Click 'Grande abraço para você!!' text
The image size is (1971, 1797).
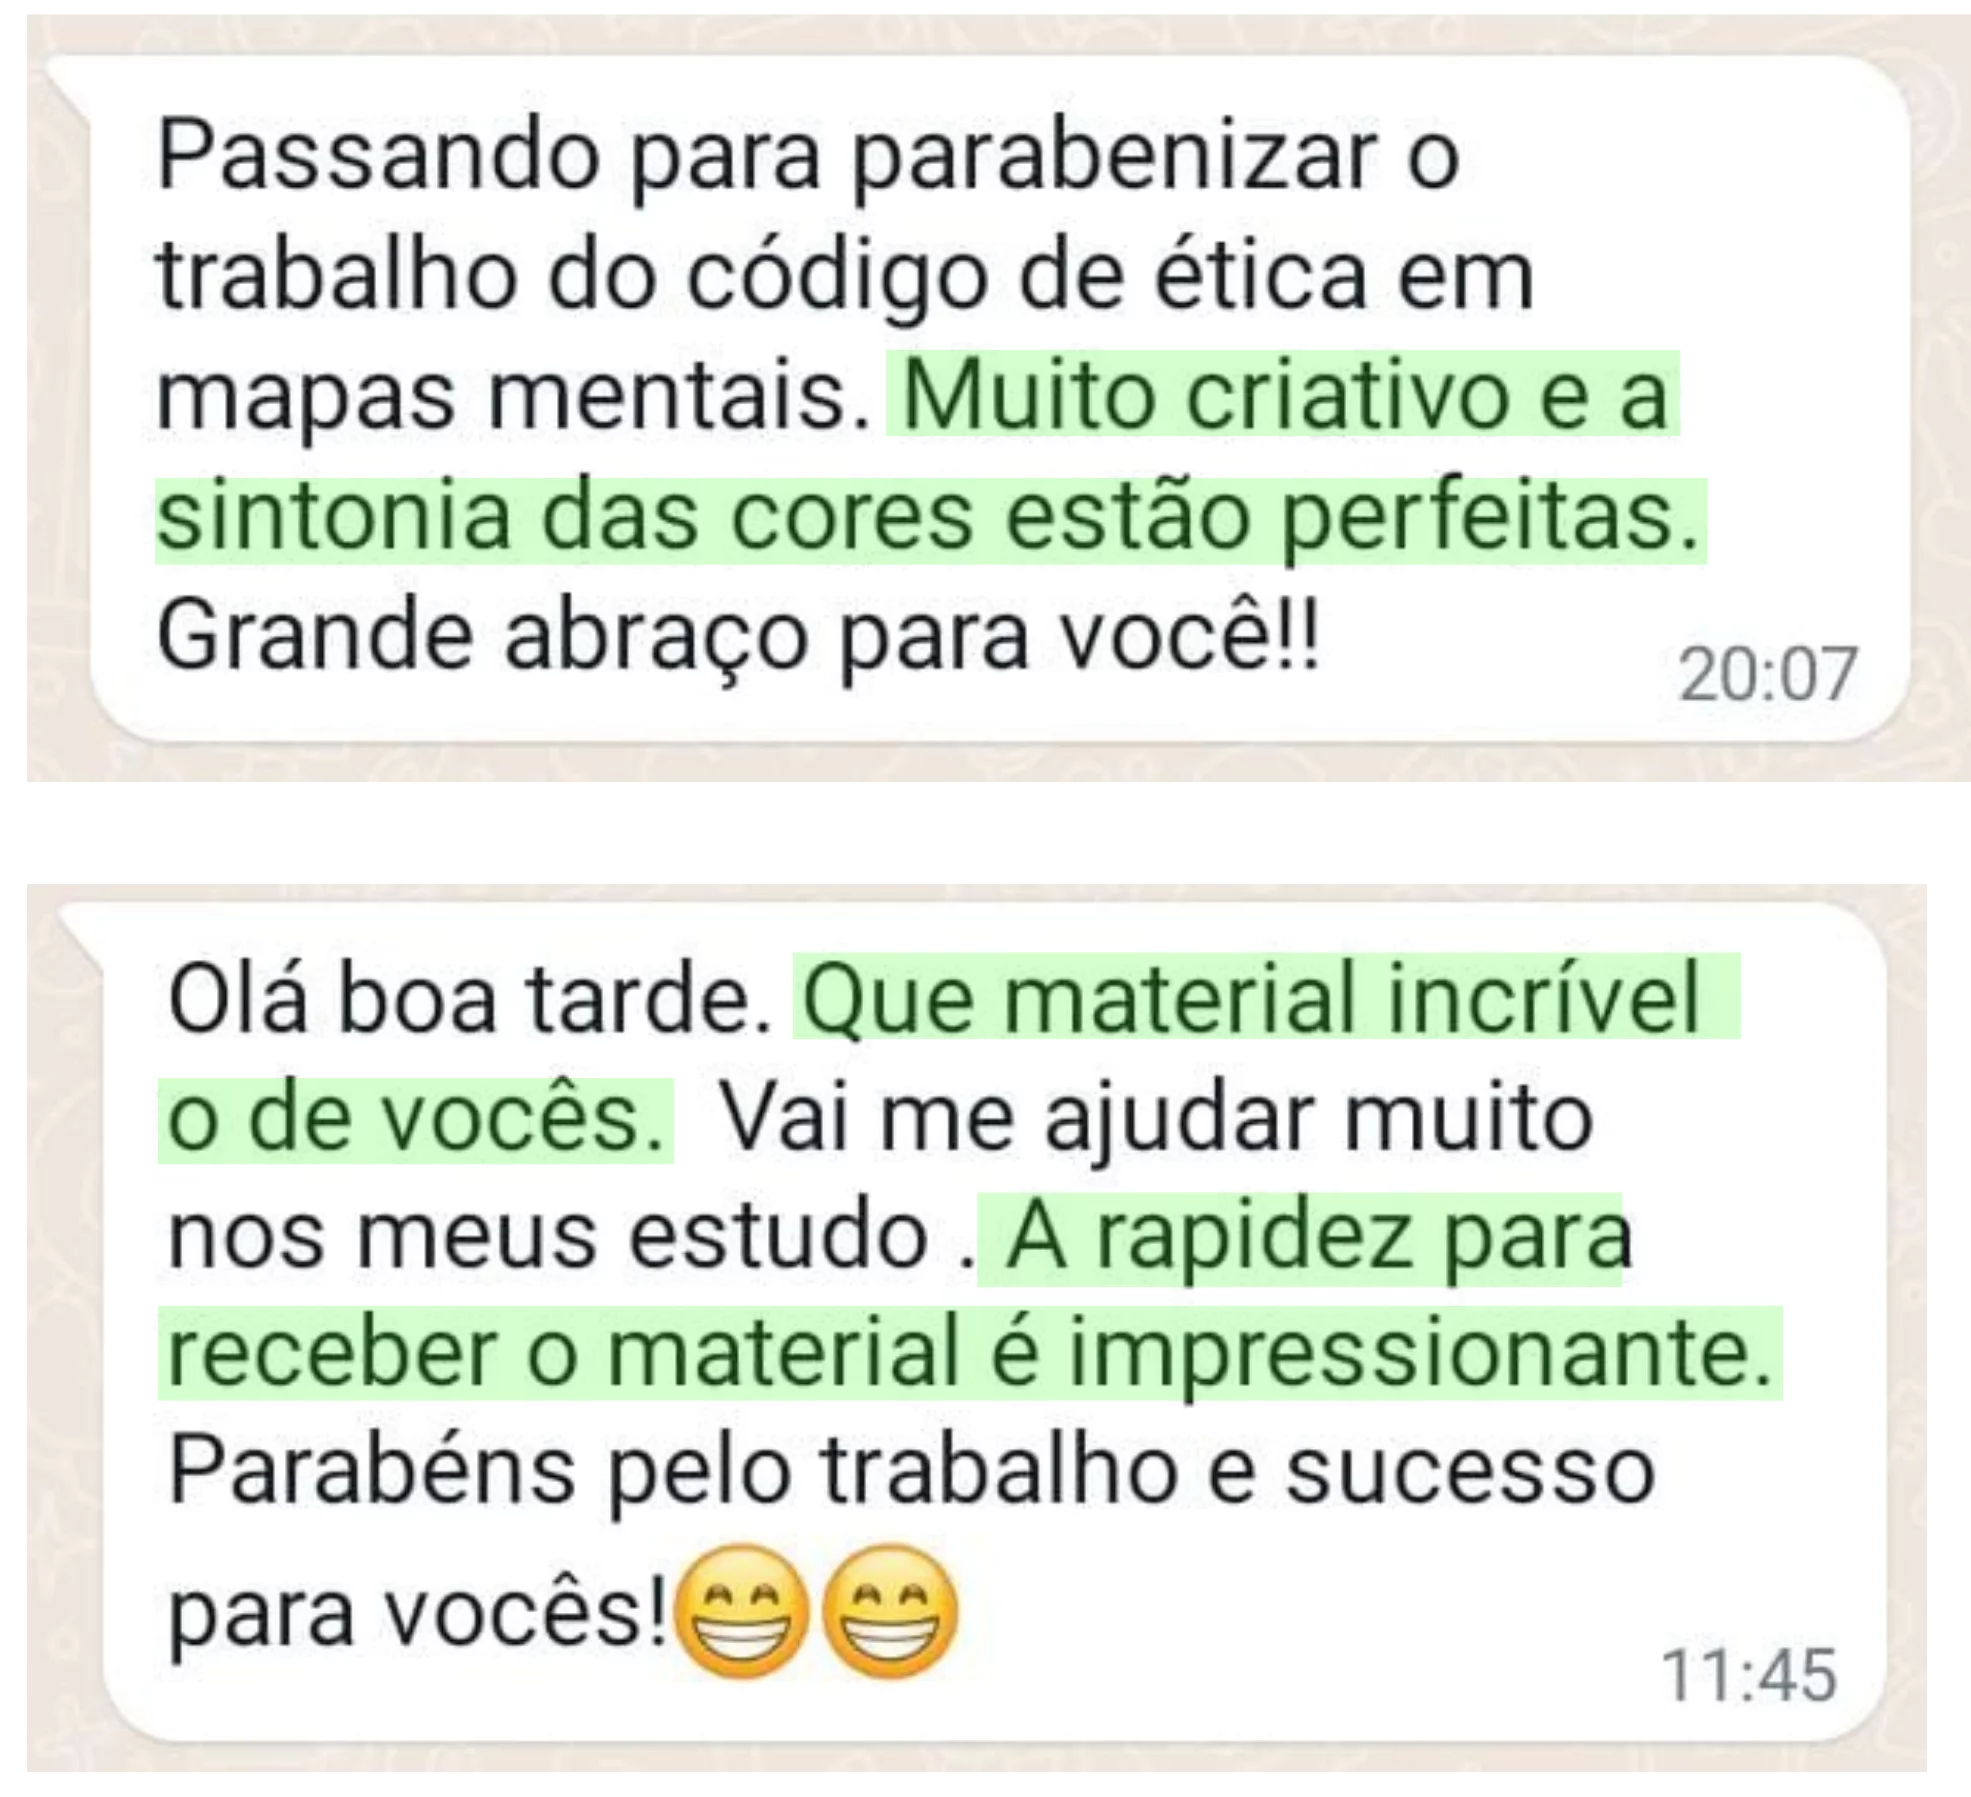pyautogui.click(x=739, y=638)
